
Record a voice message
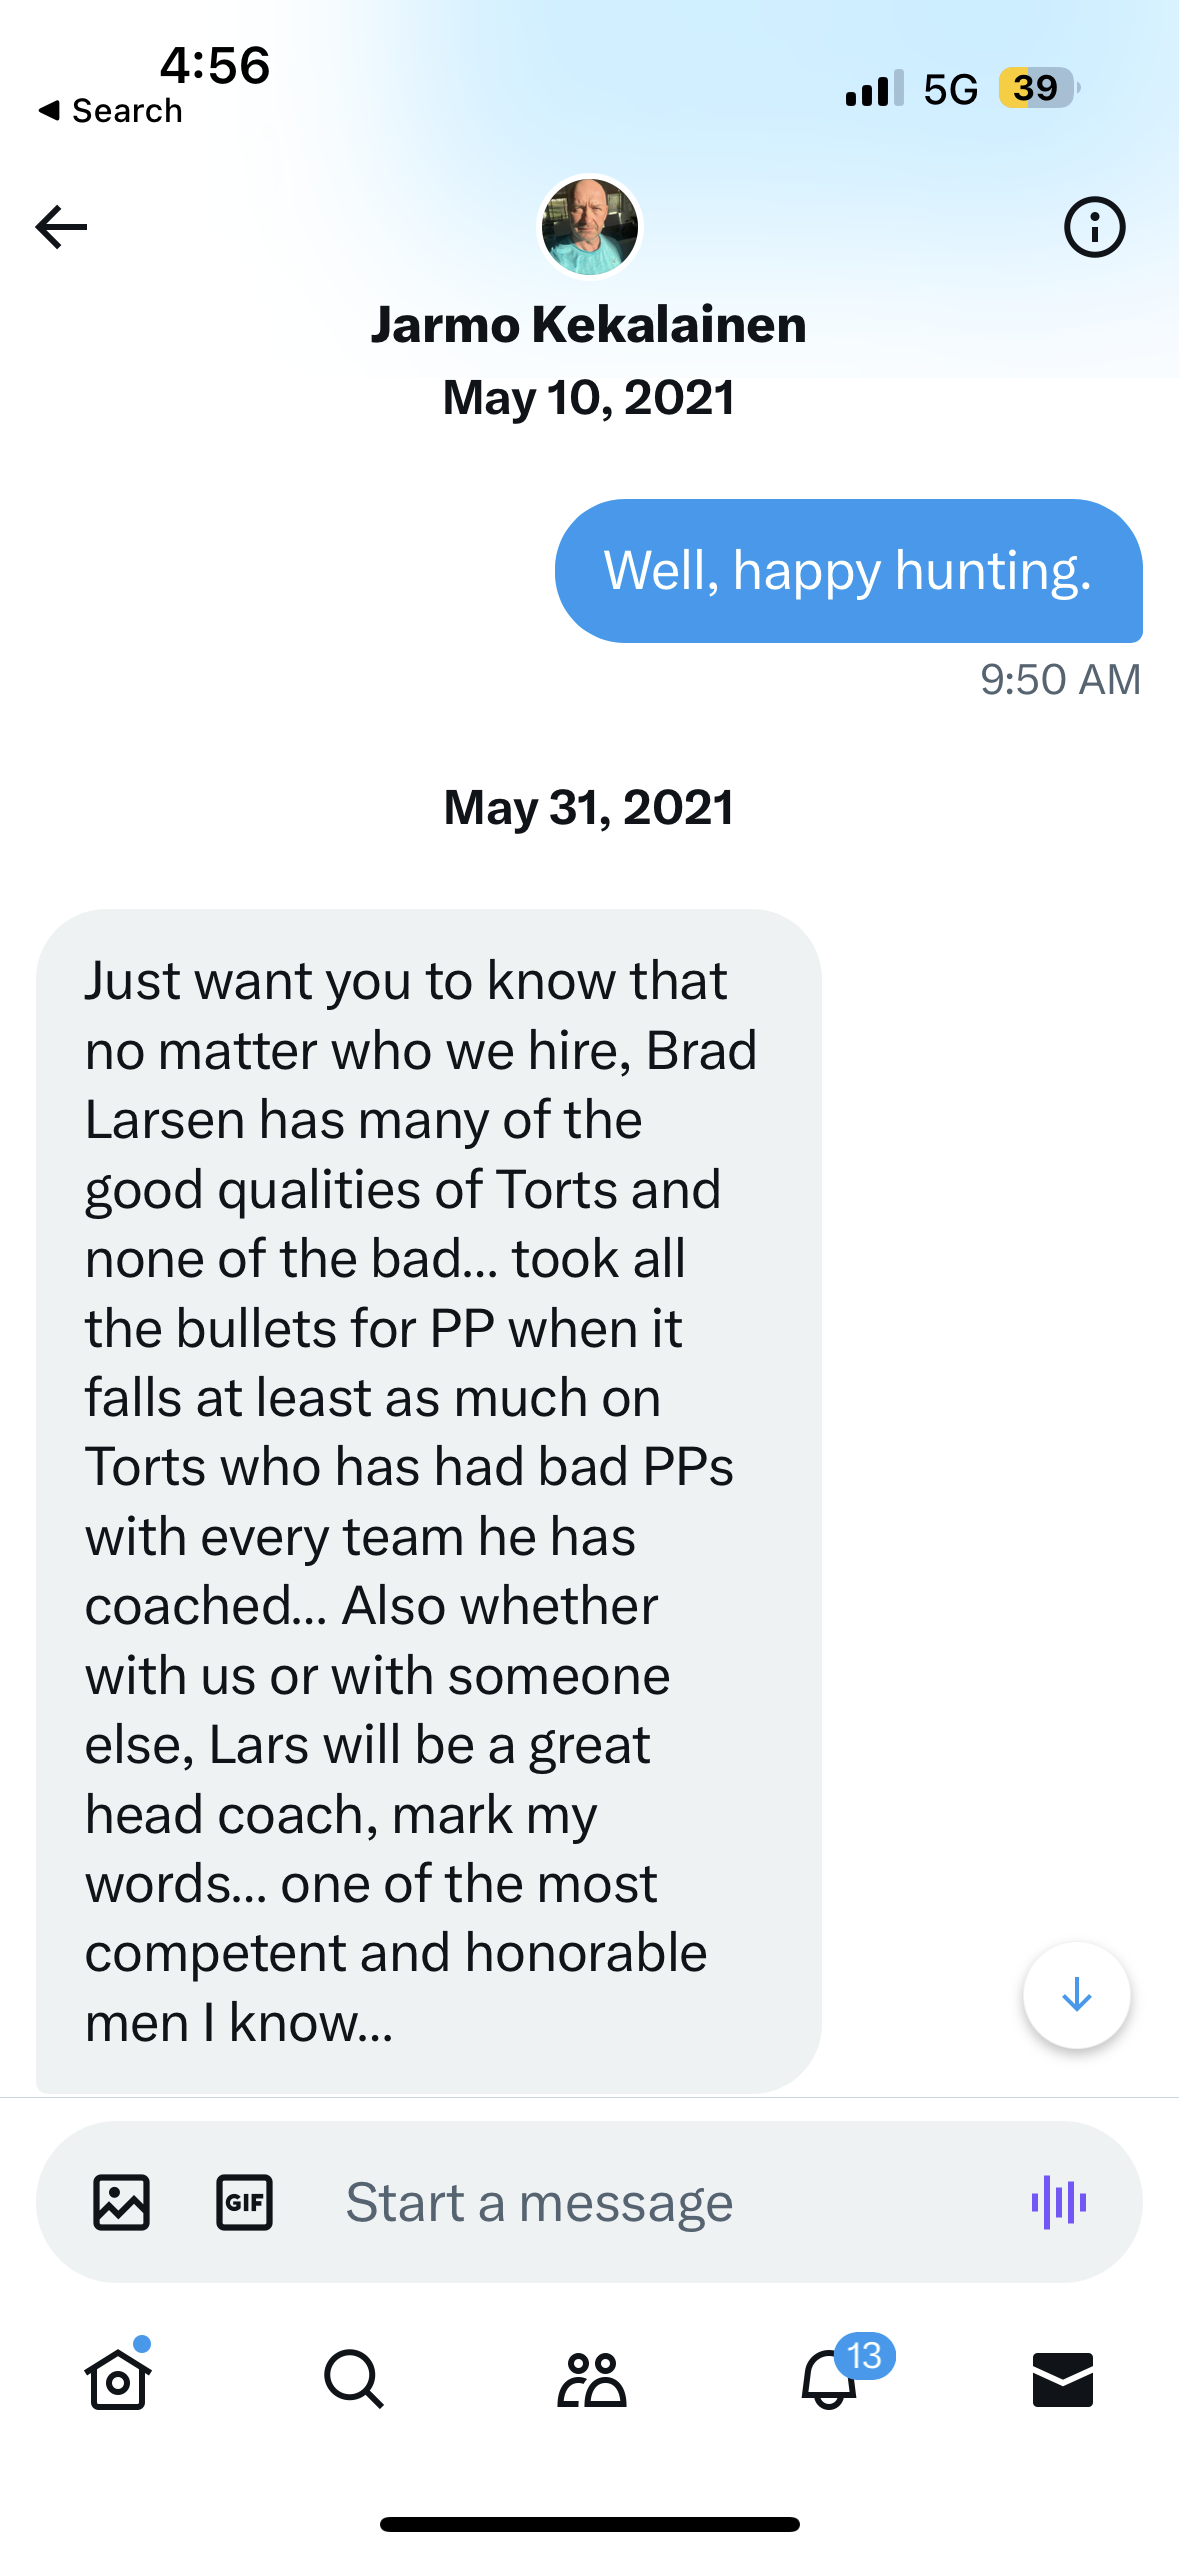click(1058, 2202)
